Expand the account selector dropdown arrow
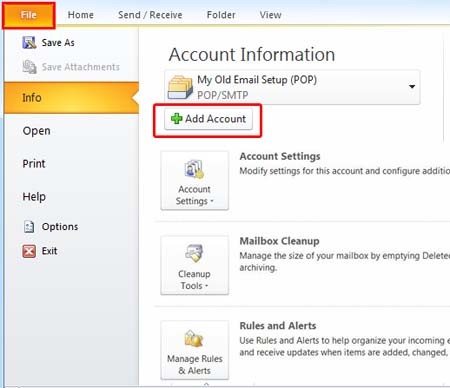 [412, 87]
